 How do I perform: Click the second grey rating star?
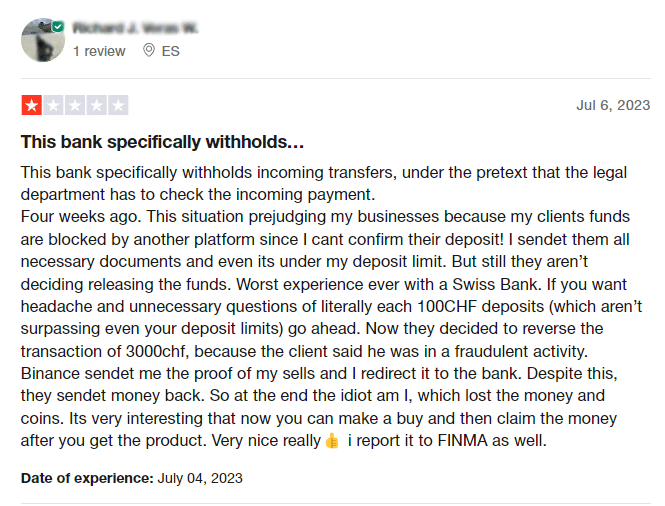tap(53, 105)
